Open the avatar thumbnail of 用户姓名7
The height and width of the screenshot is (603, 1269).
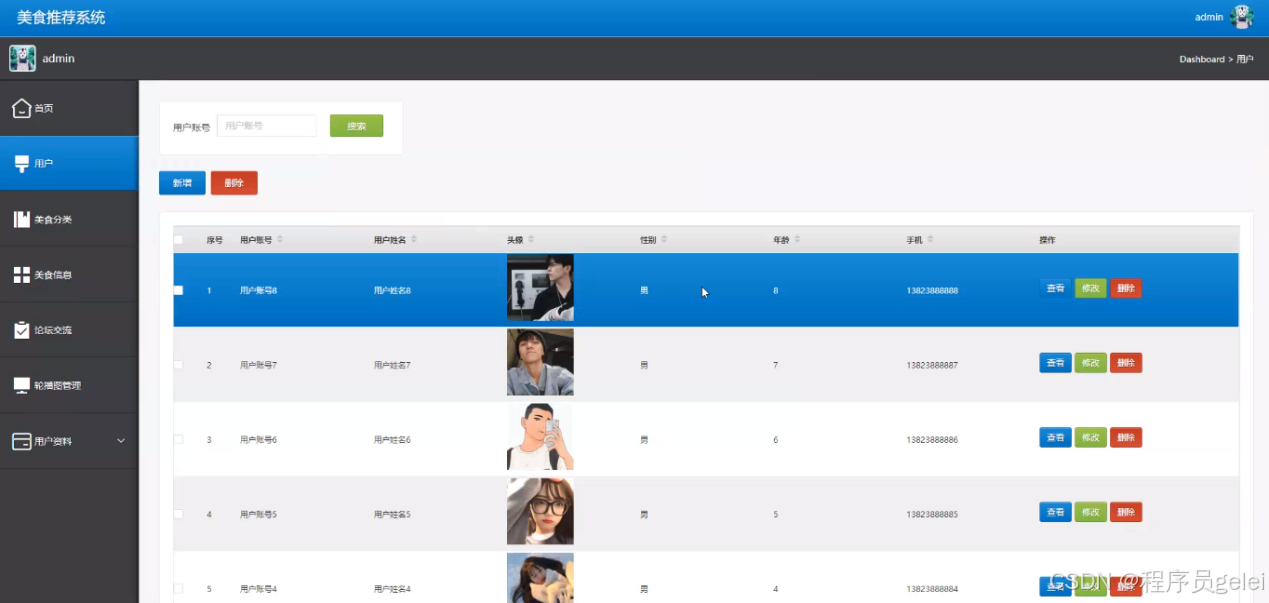click(x=540, y=362)
